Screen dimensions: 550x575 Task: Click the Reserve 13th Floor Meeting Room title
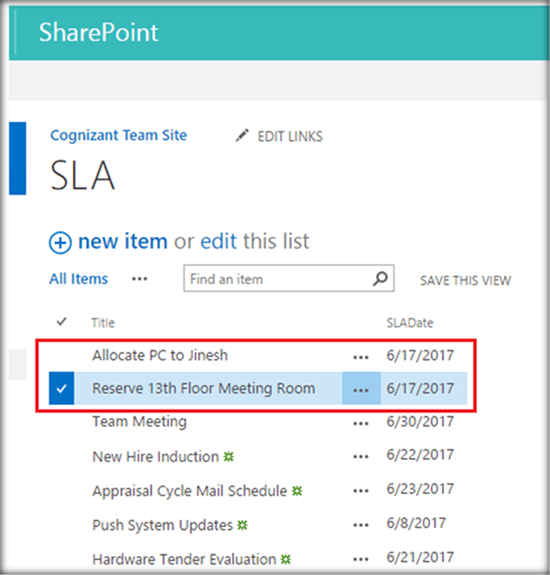coord(204,388)
